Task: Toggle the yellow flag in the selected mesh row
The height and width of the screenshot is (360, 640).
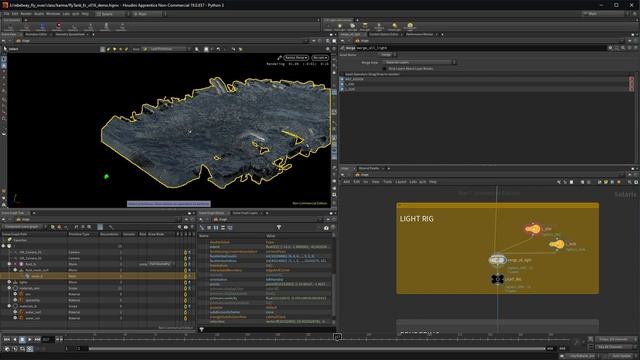Action: [x=185, y=276]
